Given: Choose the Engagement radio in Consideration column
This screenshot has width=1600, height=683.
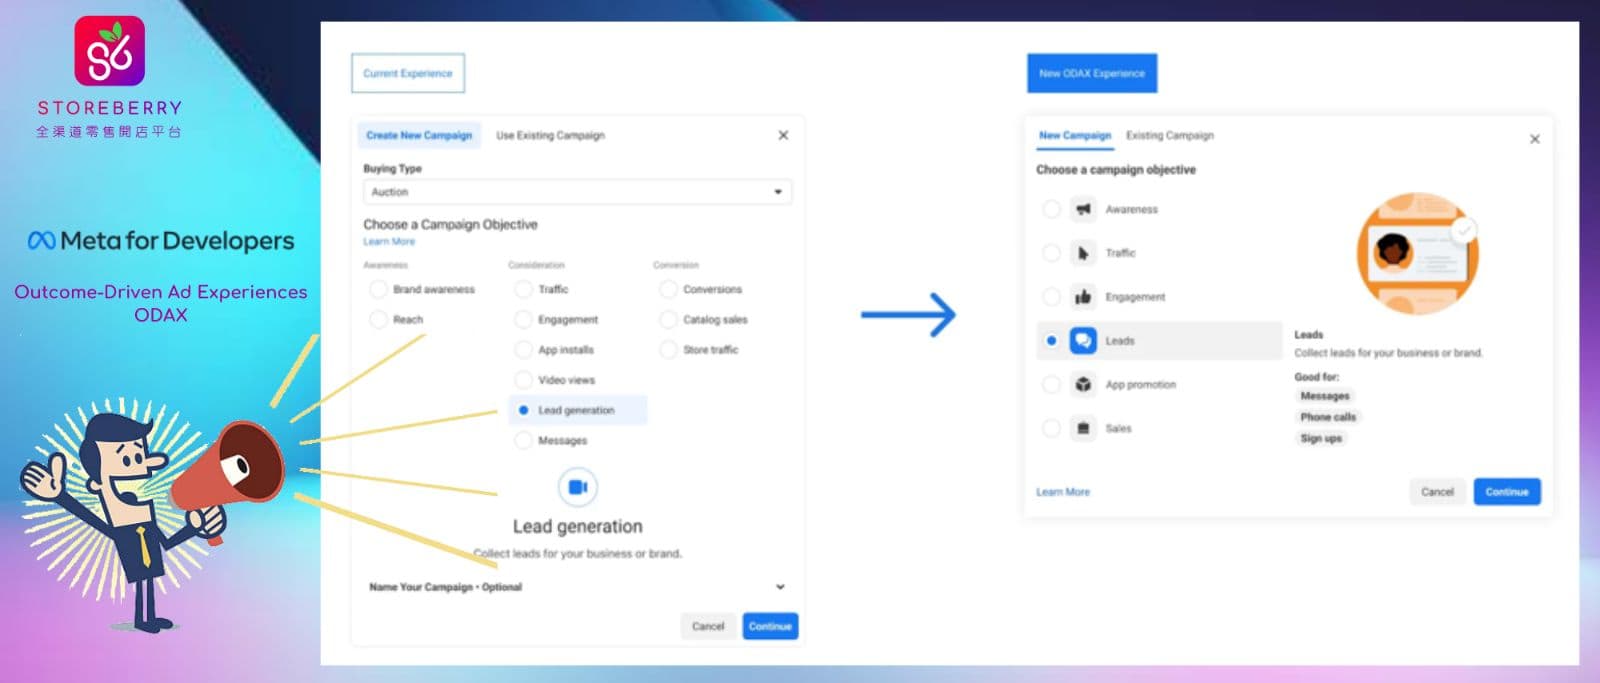Looking at the screenshot, I should (x=523, y=319).
